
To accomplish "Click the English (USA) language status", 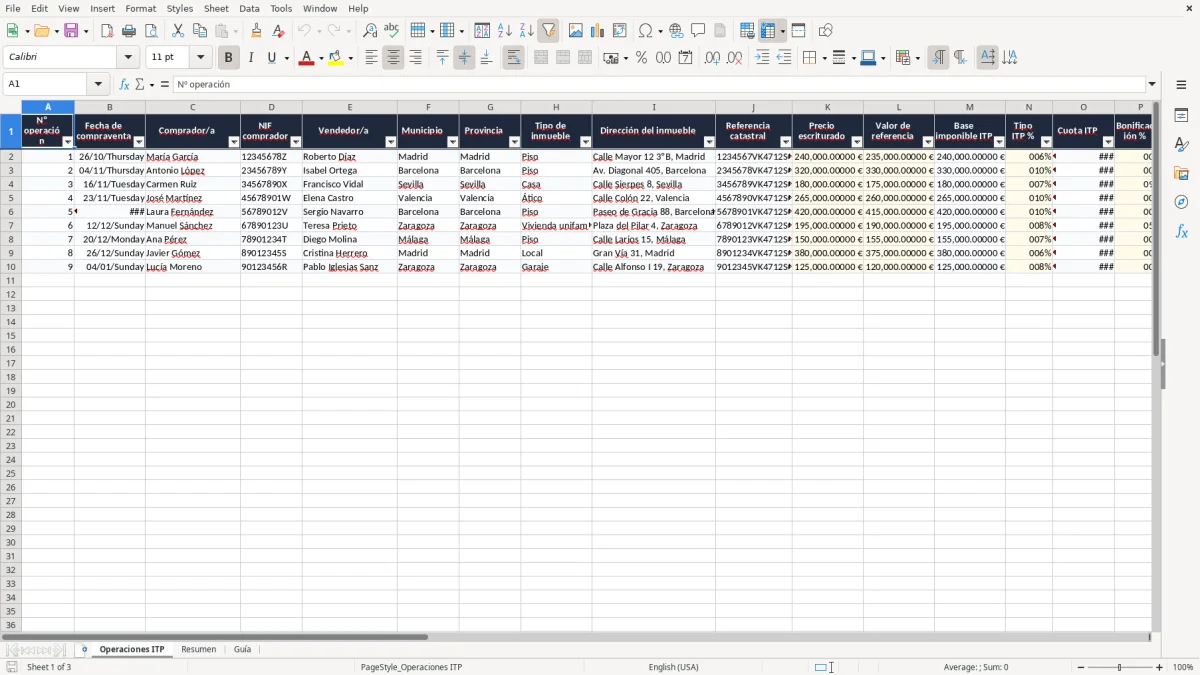I will click(x=674, y=667).
